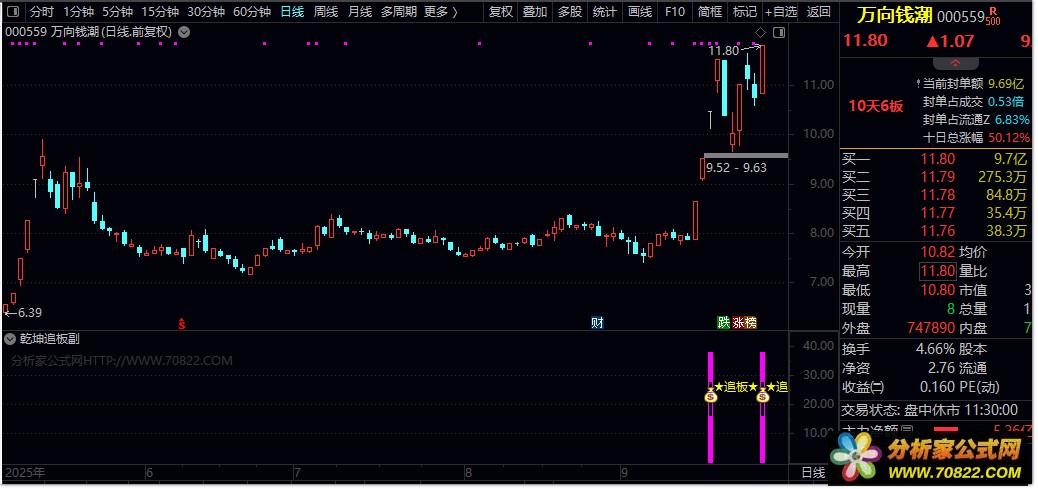Open the 日线 period selector at bottom right
This screenshot has height=489, width=1038.
pos(814,472)
